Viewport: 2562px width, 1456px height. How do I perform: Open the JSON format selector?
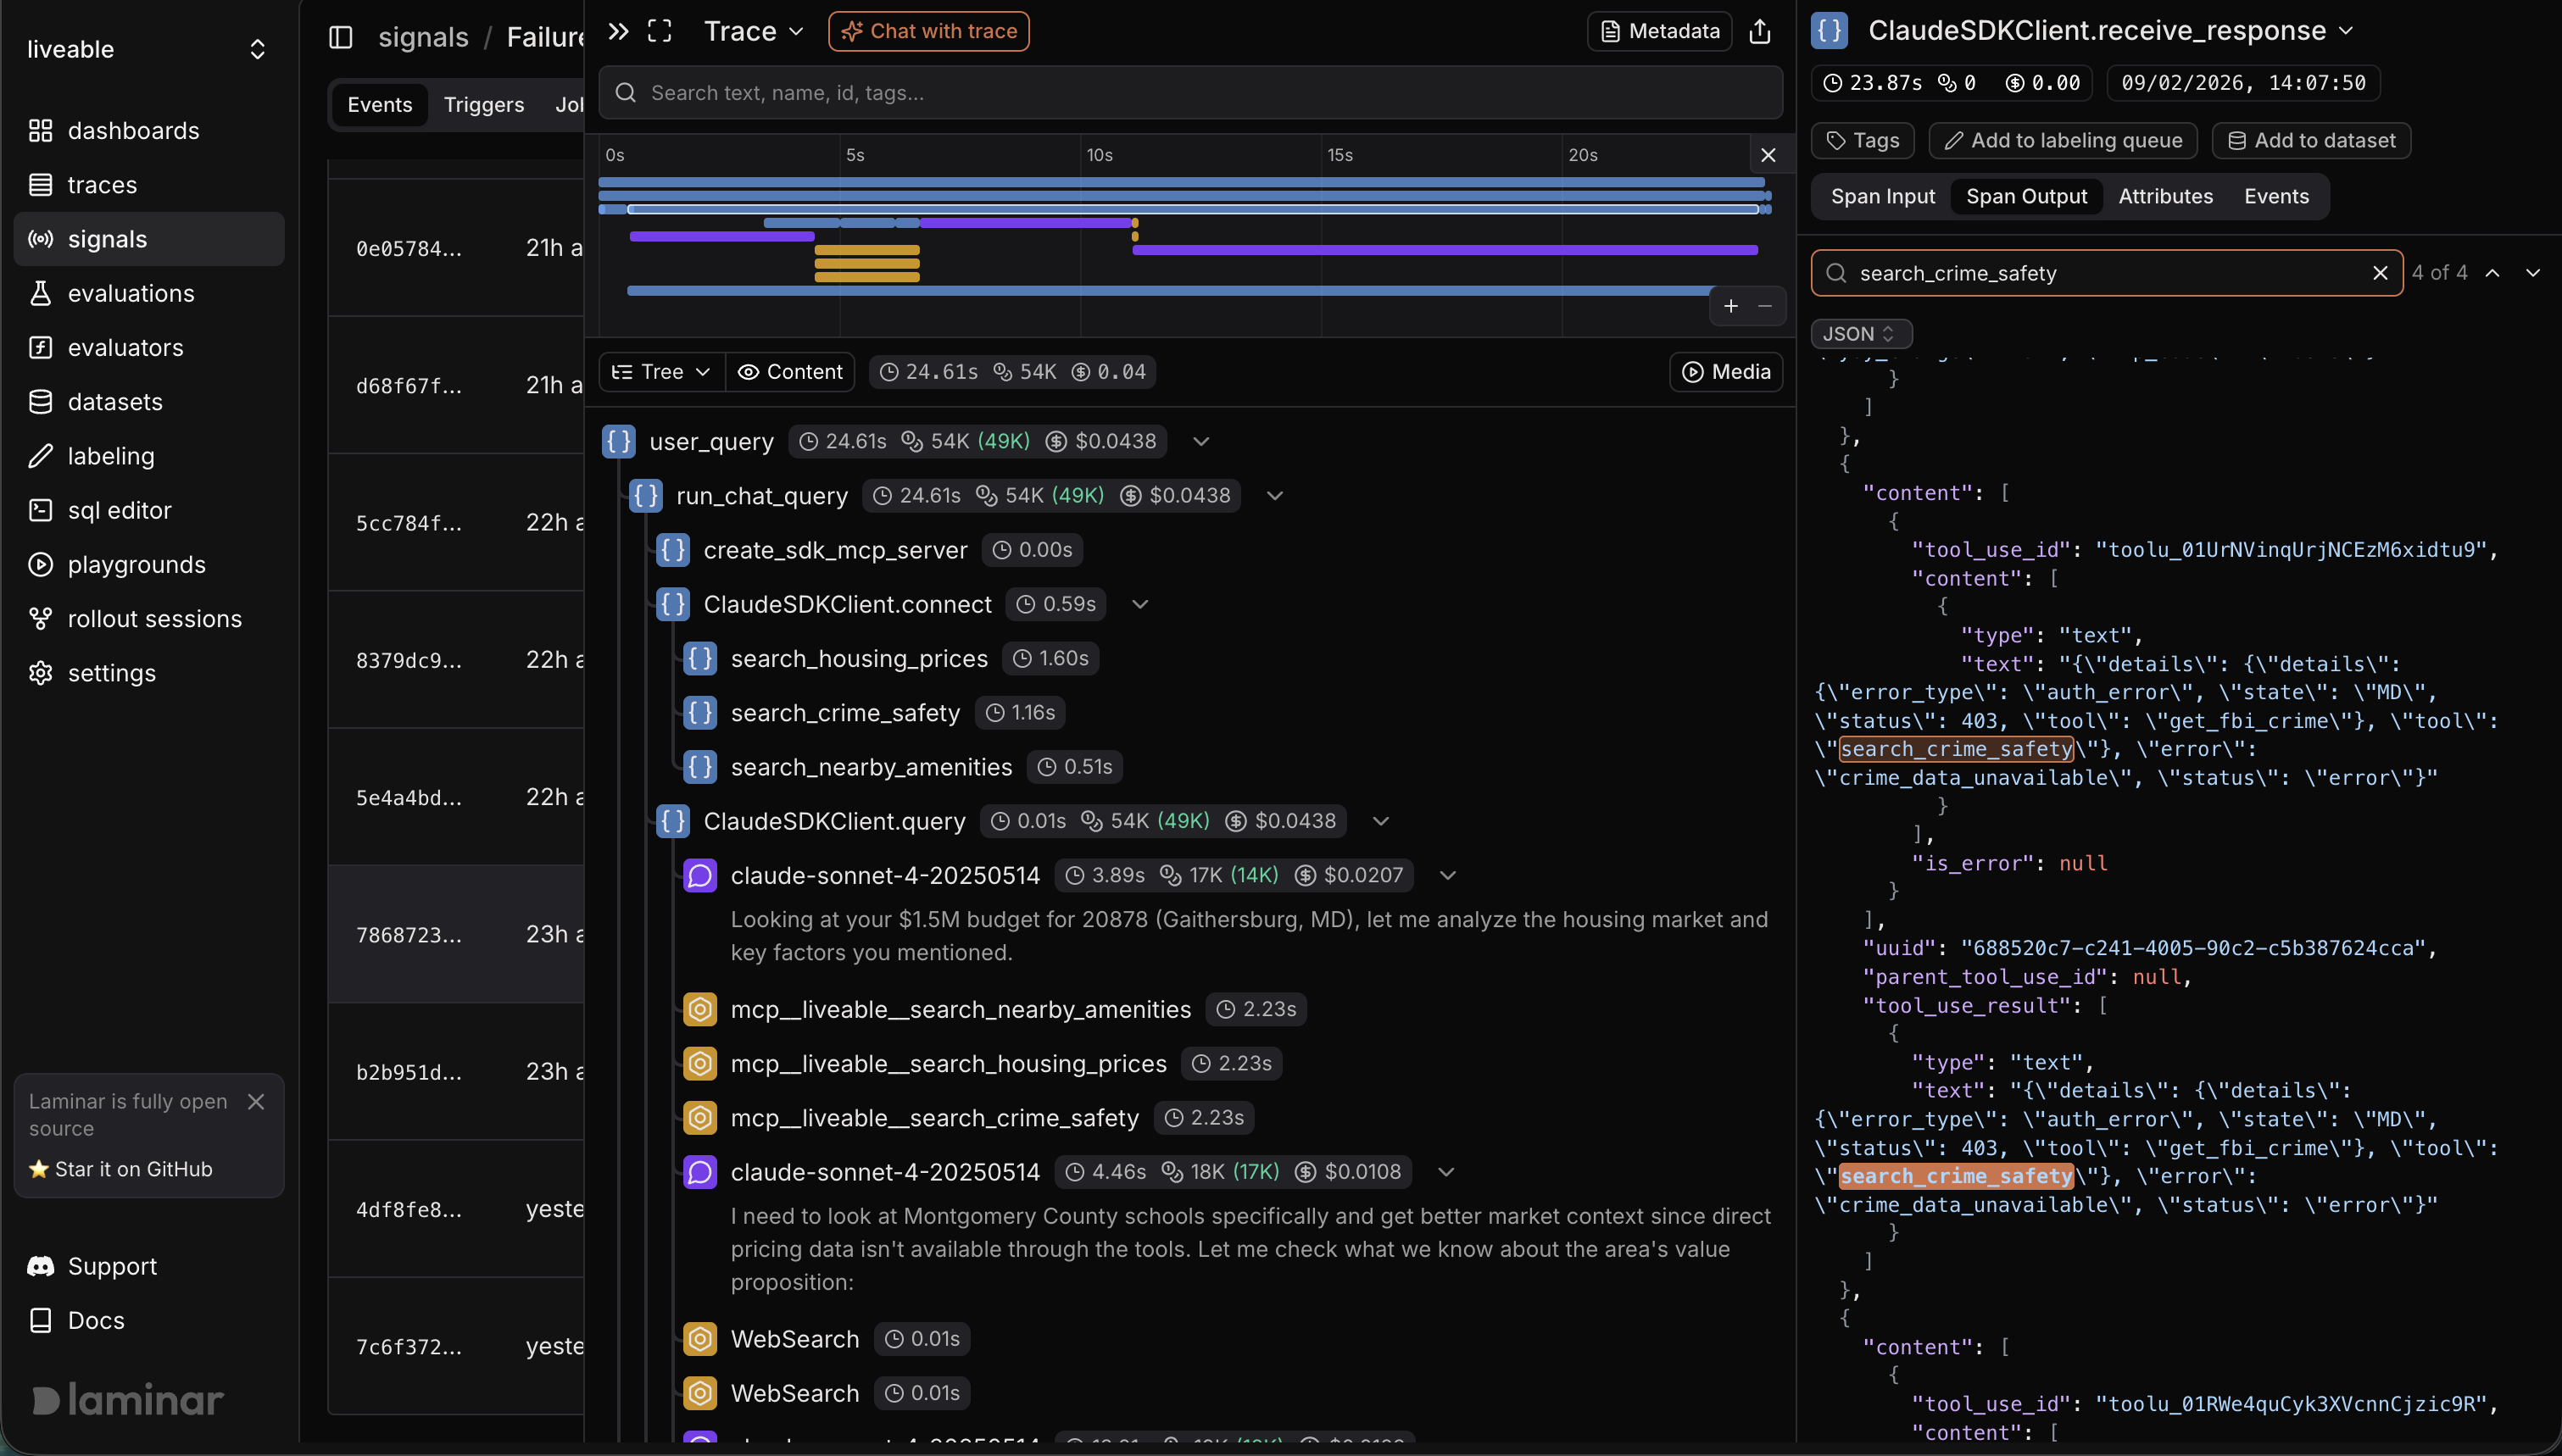click(x=1860, y=333)
